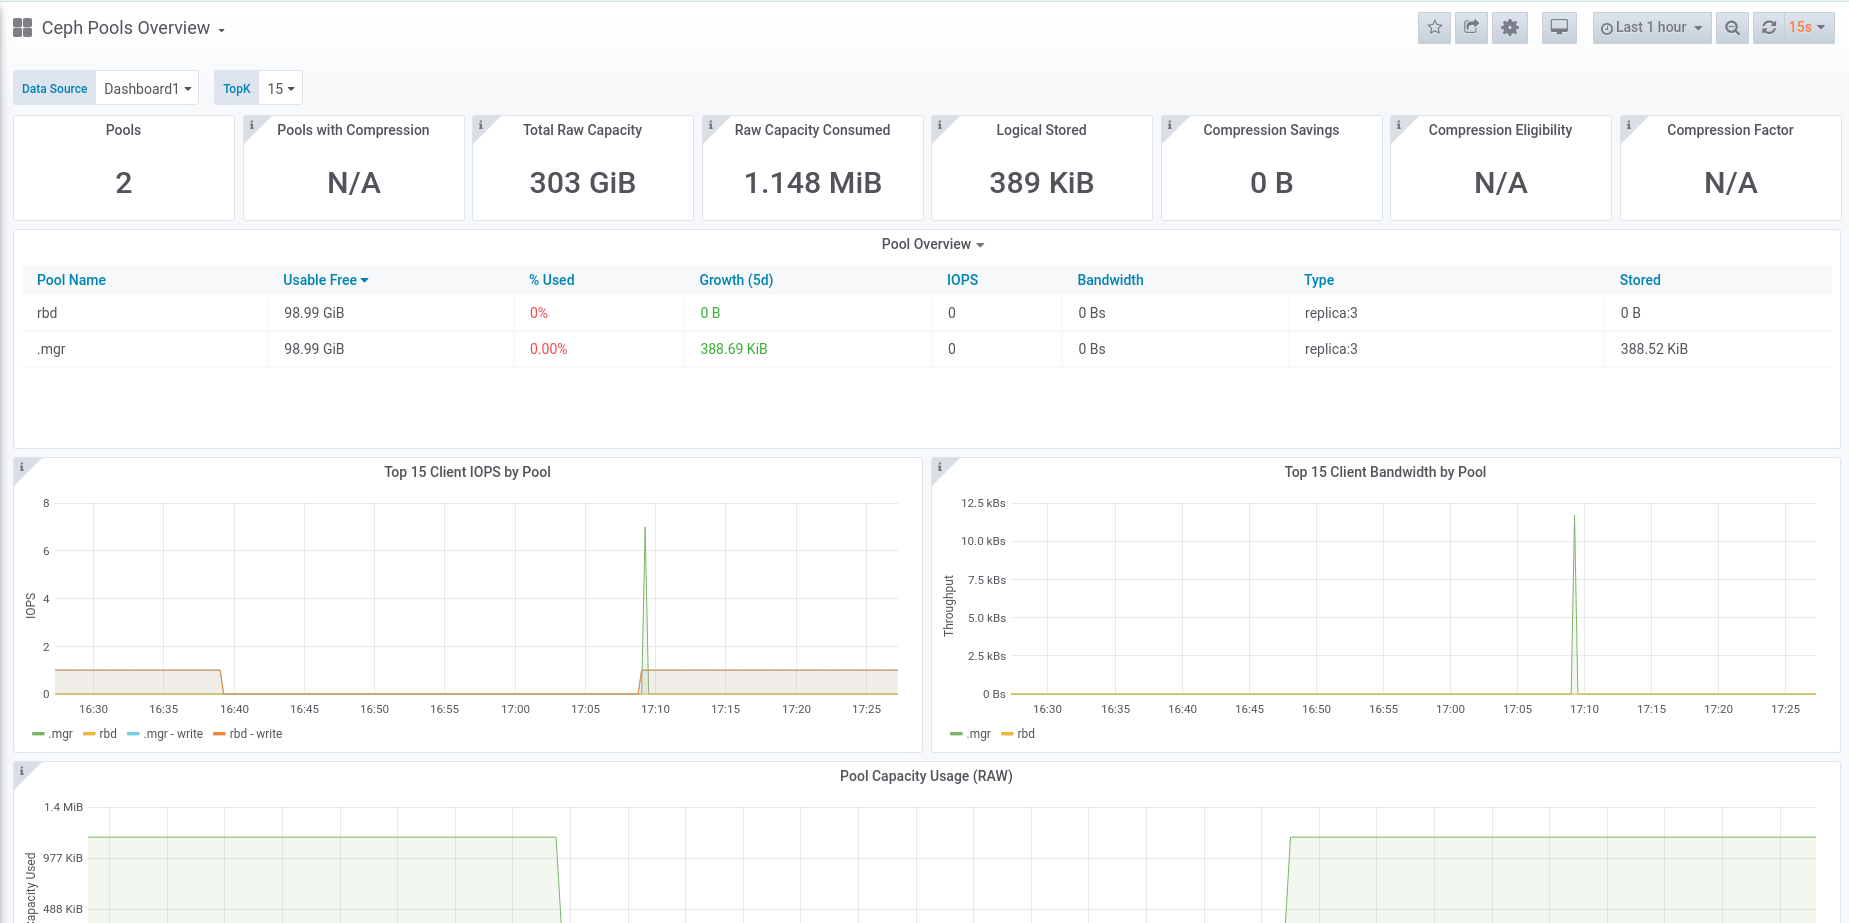Open the 15s refresh interval dropdown
This screenshot has width=1849, height=923.
coord(1809,28)
